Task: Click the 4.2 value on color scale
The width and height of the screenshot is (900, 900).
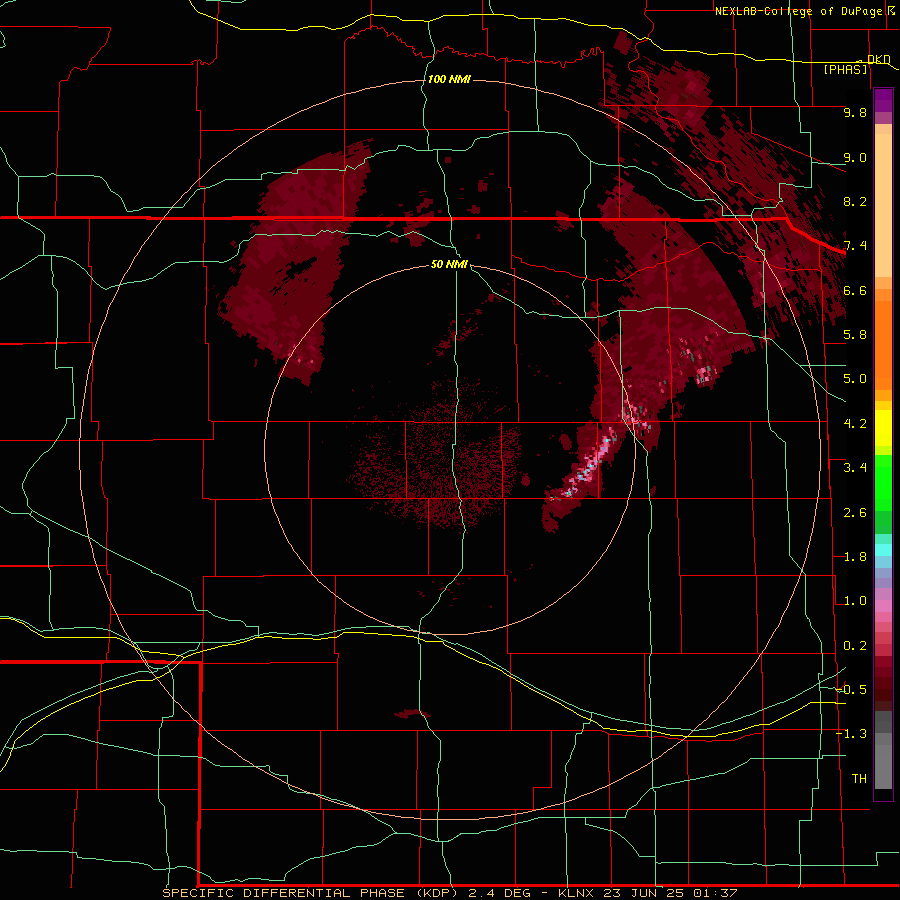Action: [855, 424]
